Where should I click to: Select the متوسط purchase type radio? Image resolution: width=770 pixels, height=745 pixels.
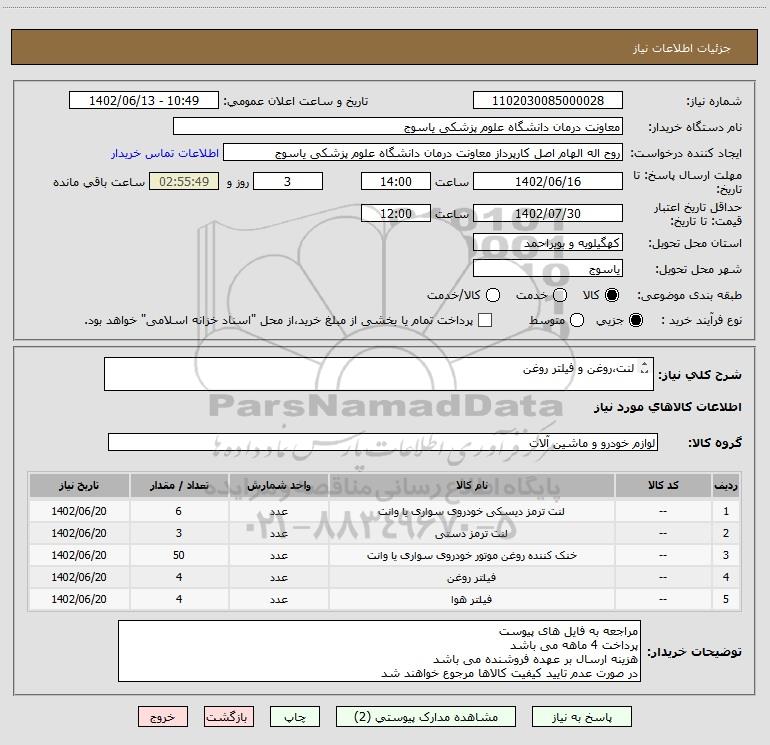point(577,320)
